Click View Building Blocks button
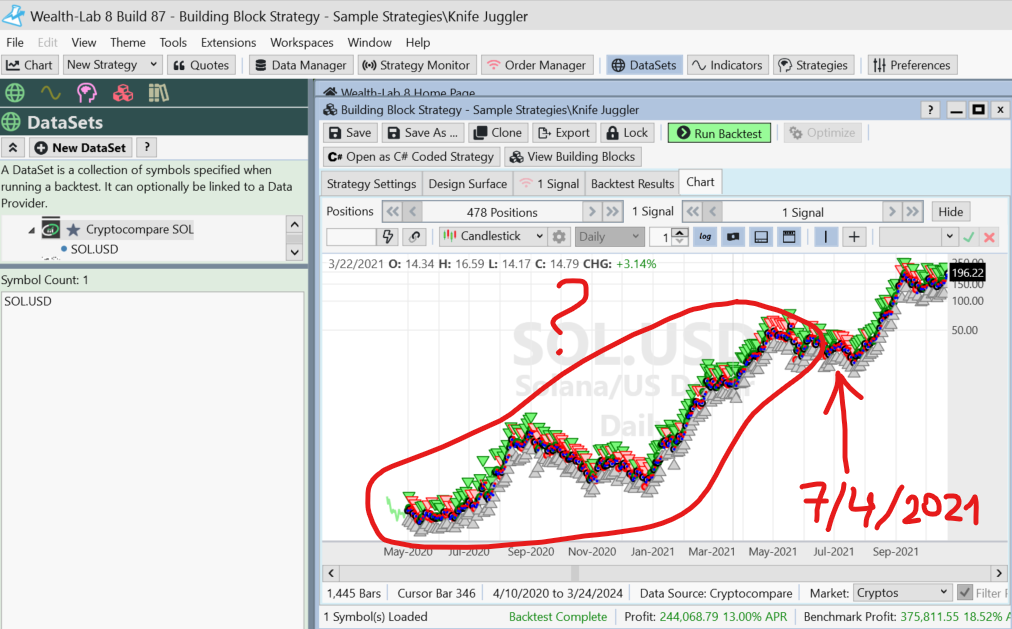The height and width of the screenshot is (629, 1012). point(573,157)
